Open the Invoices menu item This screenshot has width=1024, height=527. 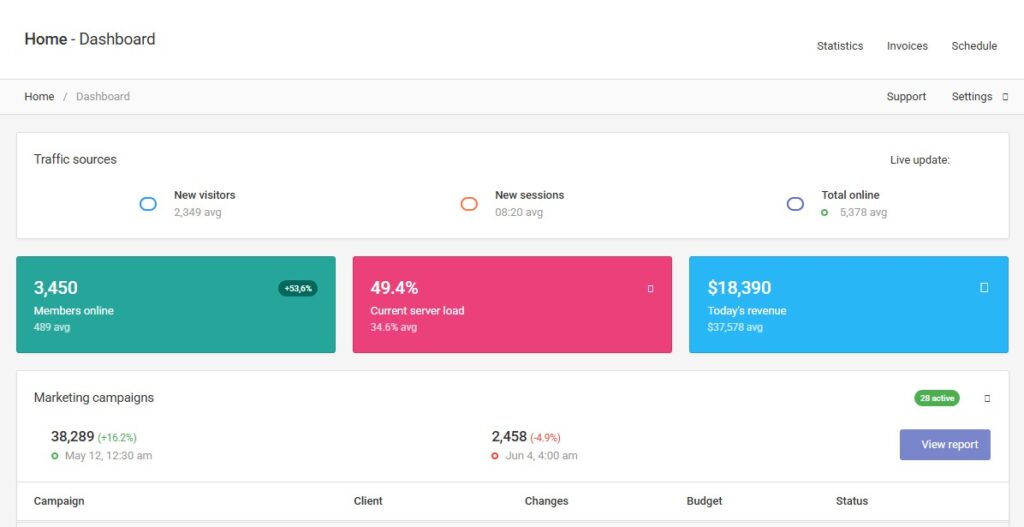coord(907,46)
